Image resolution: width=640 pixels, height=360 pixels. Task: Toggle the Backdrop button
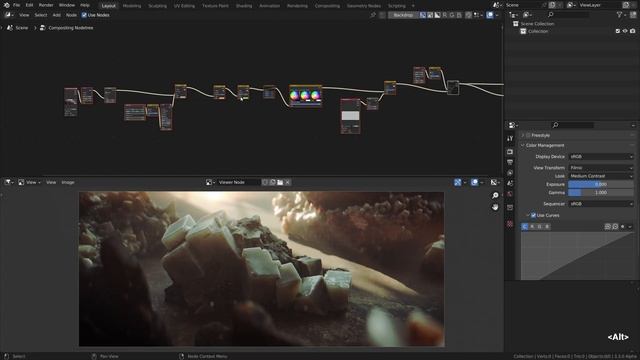tap(403, 15)
